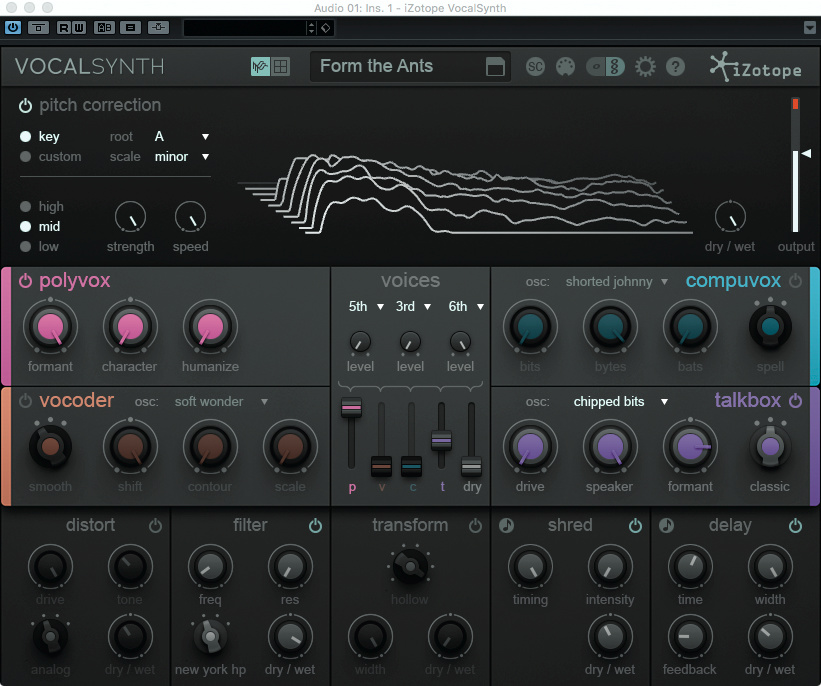Click the delay tempo sync note icon
Screen dimensions: 821x686
tap(667, 525)
